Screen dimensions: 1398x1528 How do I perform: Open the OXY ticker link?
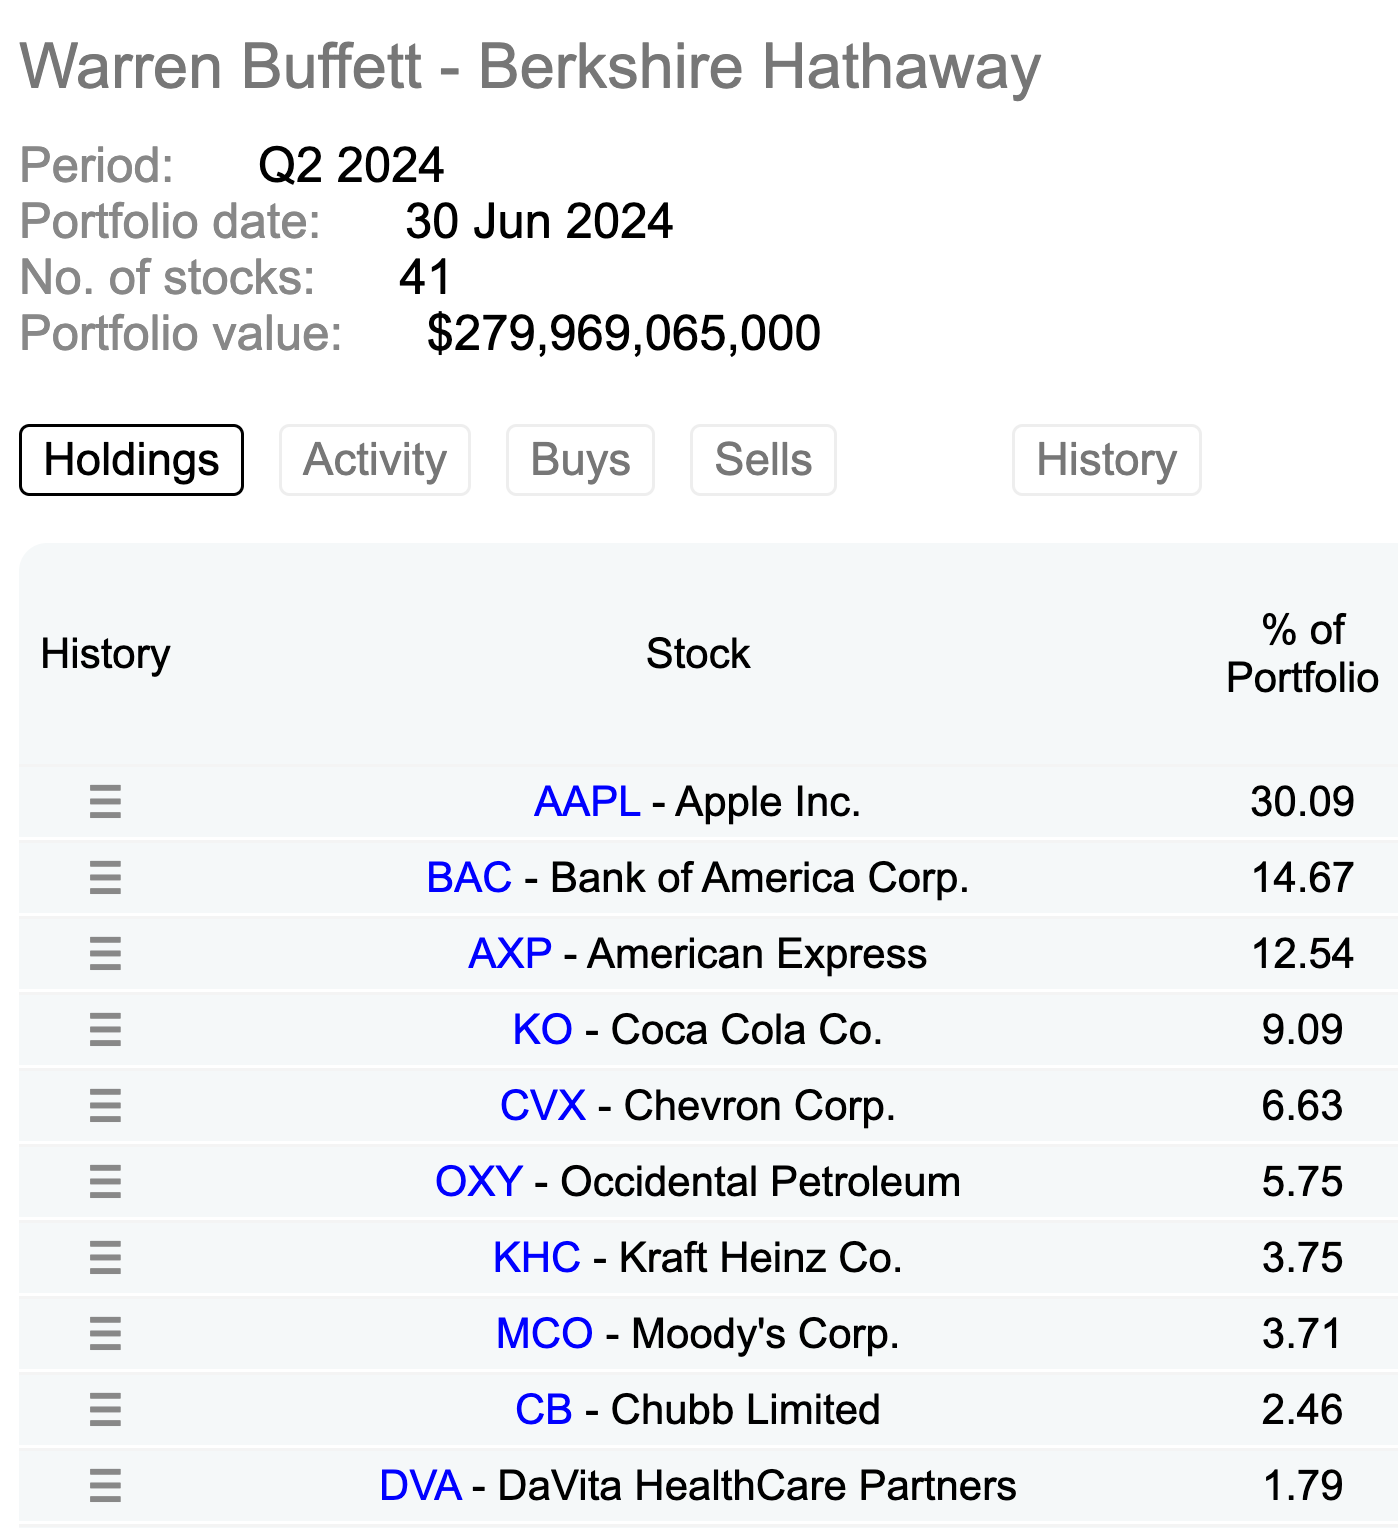click(479, 1182)
